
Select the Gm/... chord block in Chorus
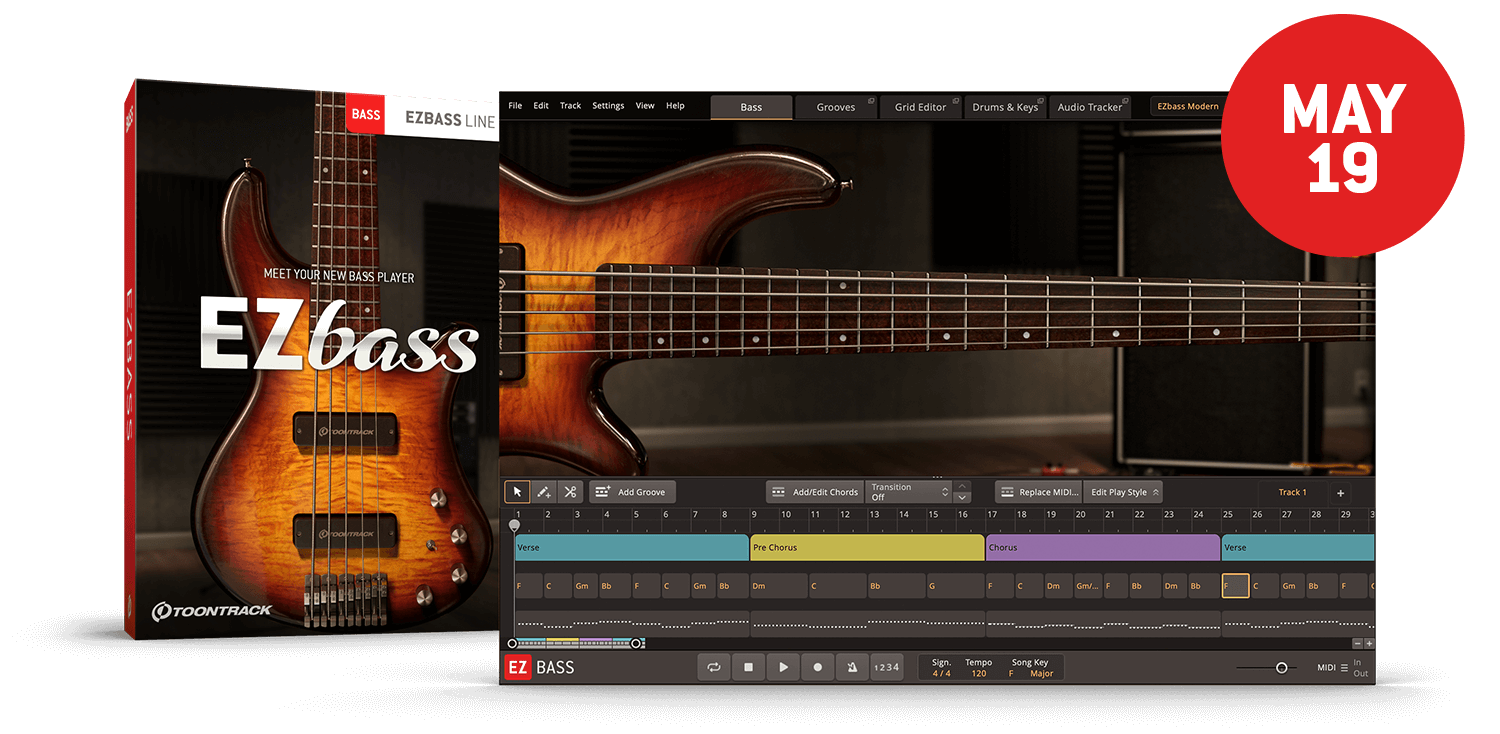[1087, 586]
